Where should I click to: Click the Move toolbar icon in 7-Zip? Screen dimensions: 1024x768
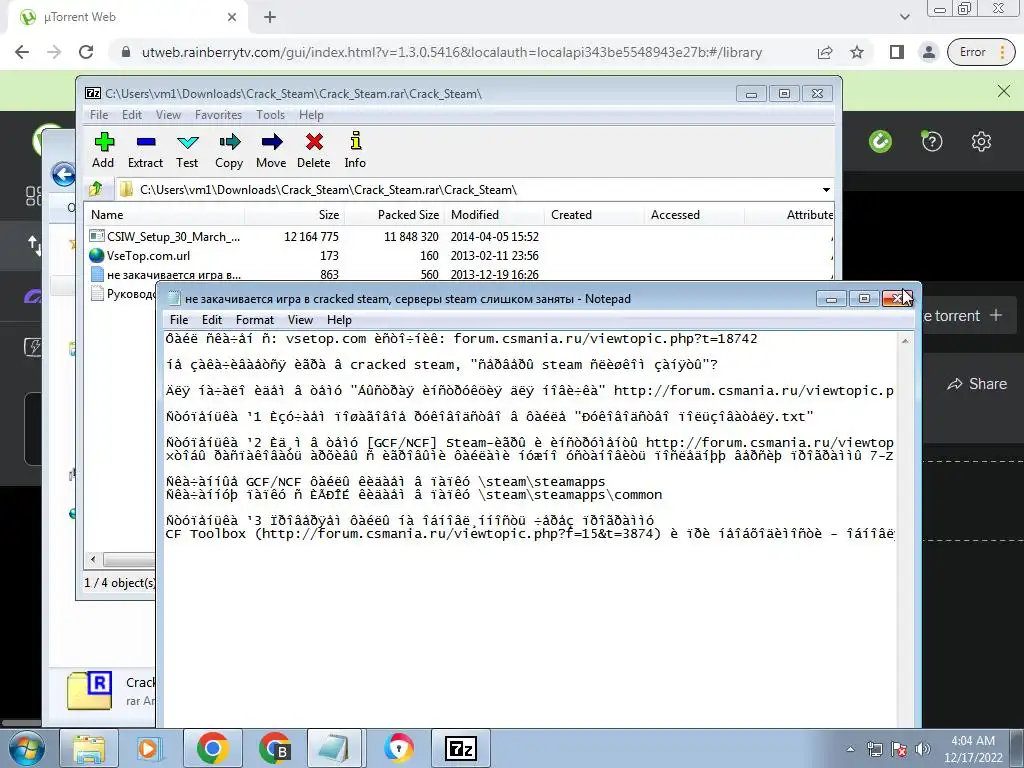click(271, 150)
